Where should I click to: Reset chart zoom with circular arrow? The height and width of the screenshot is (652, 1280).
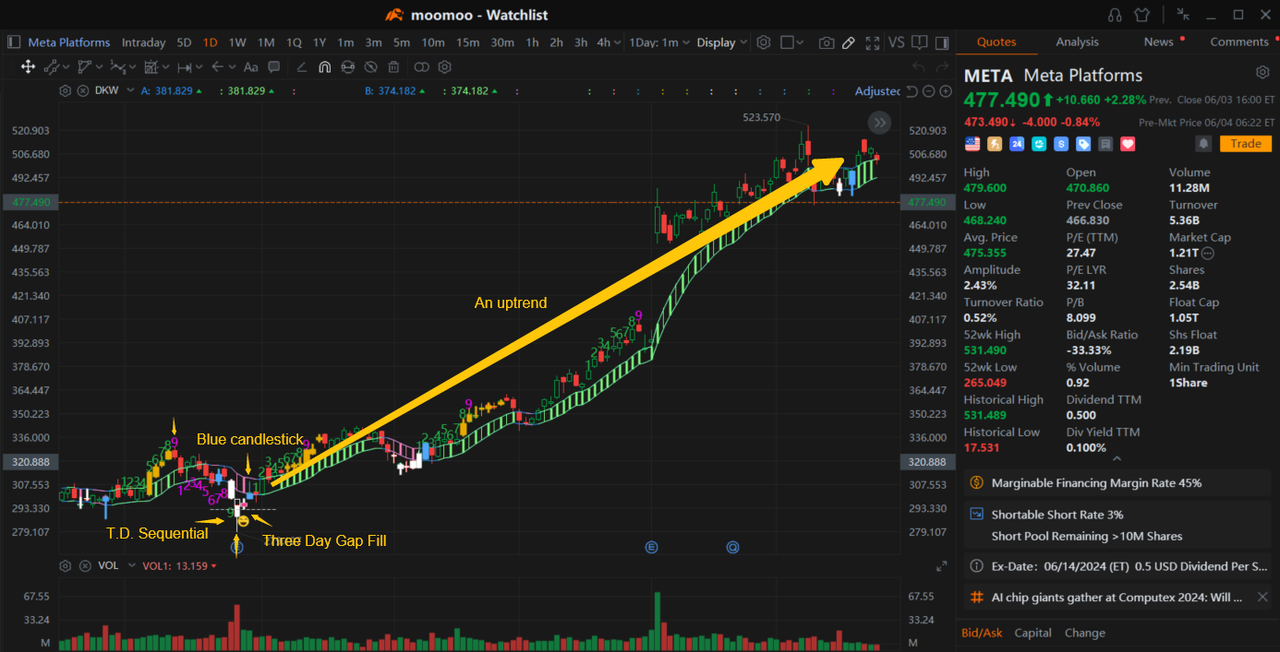point(912,91)
